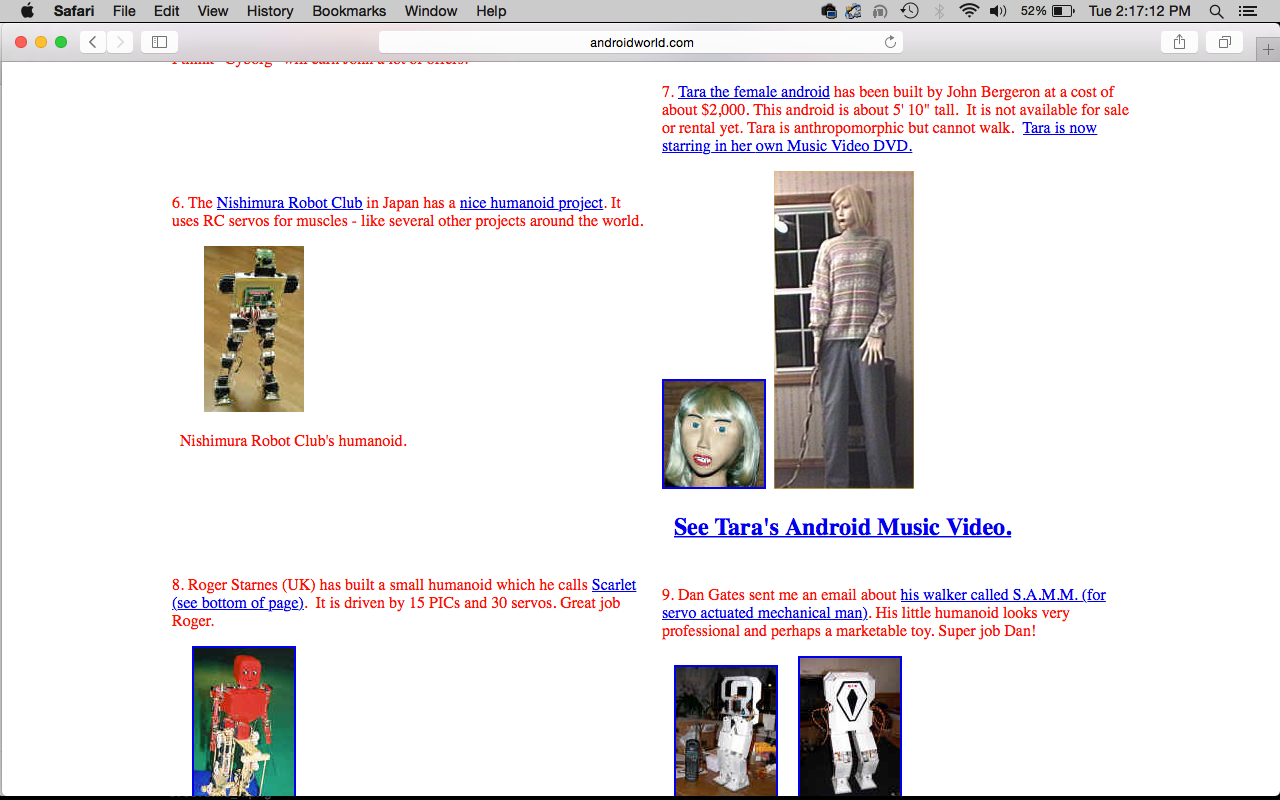Click 'See Tara's Android Music Video.' link
The image size is (1280, 800).
[843, 527]
